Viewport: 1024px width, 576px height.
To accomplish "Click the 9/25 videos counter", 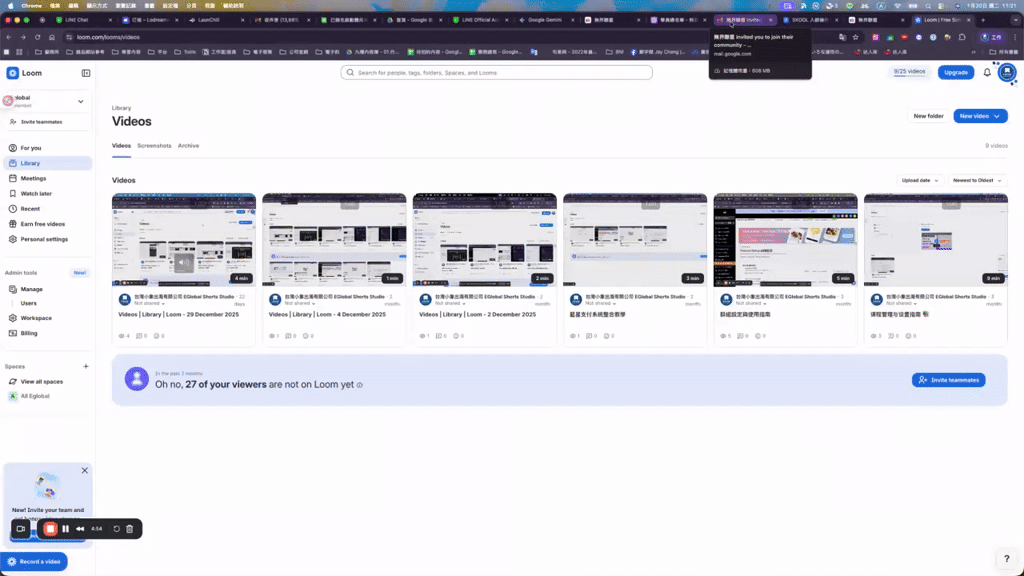I will point(909,72).
